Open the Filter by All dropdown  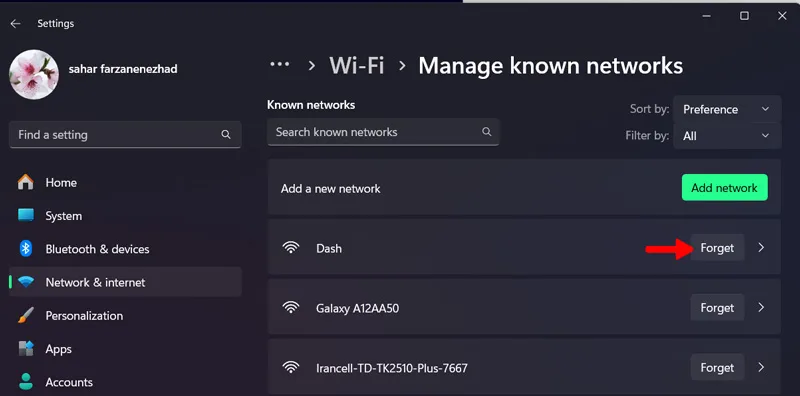[727, 136]
